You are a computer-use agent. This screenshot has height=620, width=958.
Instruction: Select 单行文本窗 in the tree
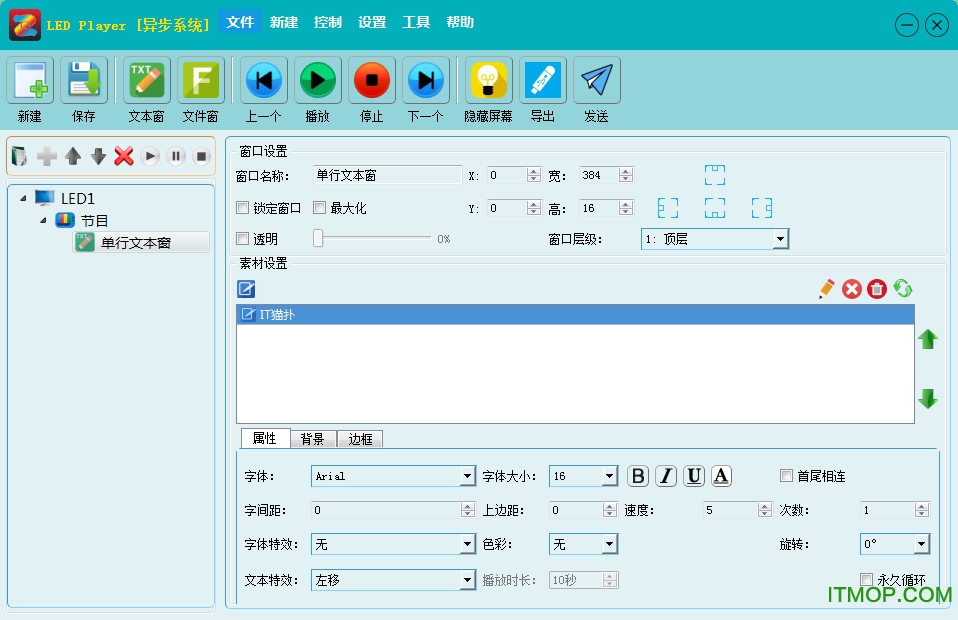click(141, 243)
